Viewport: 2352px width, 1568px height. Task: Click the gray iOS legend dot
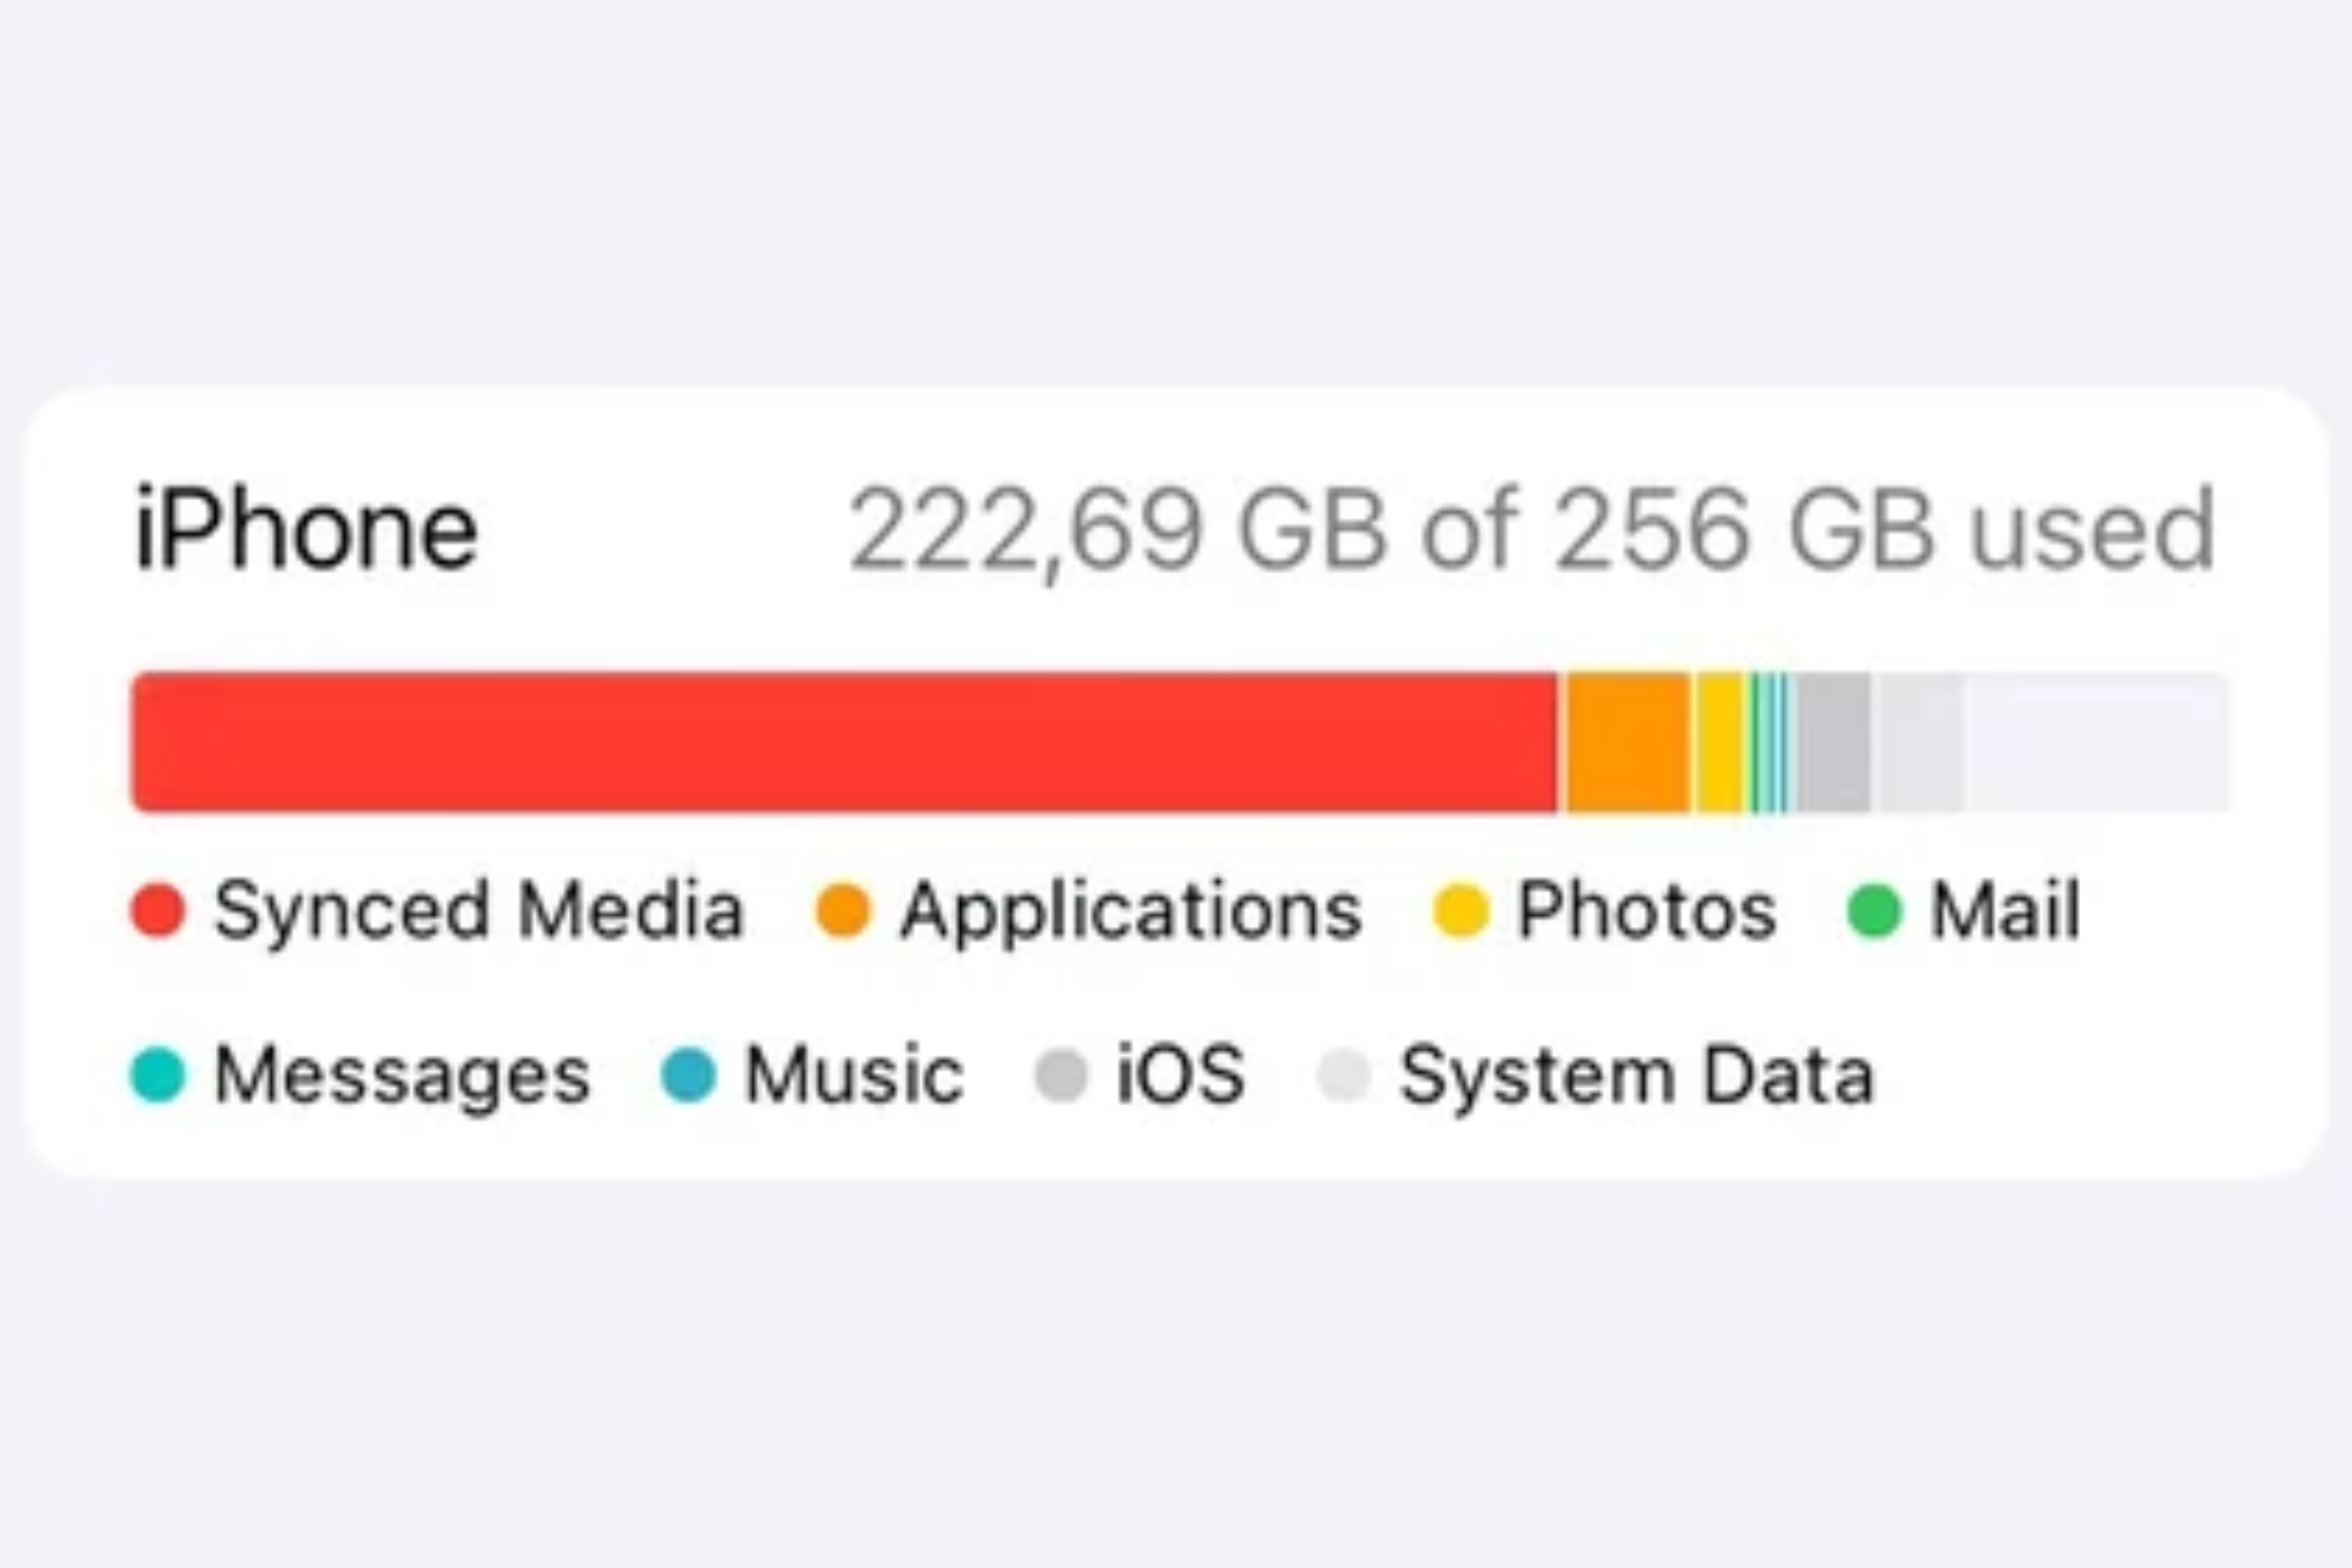(1060, 1075)
